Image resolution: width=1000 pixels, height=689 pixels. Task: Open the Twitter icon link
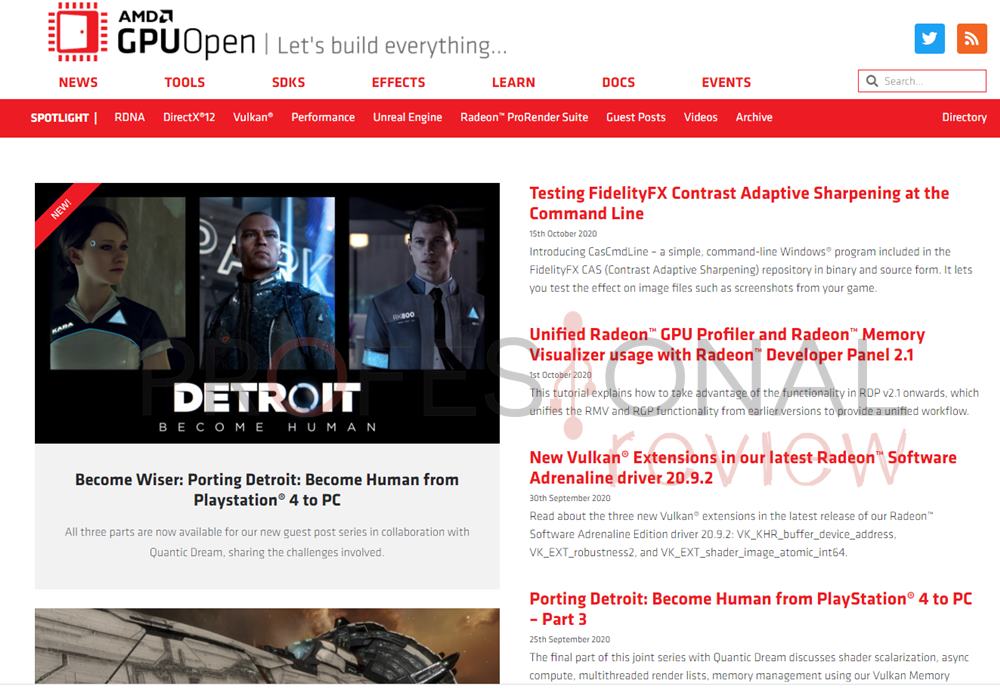929,39
